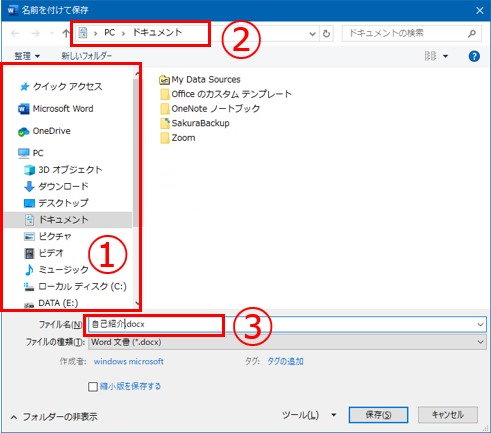Open the ツール(L) menu
Viewport: 491px width, 433px height.
[x=309, y=415]
